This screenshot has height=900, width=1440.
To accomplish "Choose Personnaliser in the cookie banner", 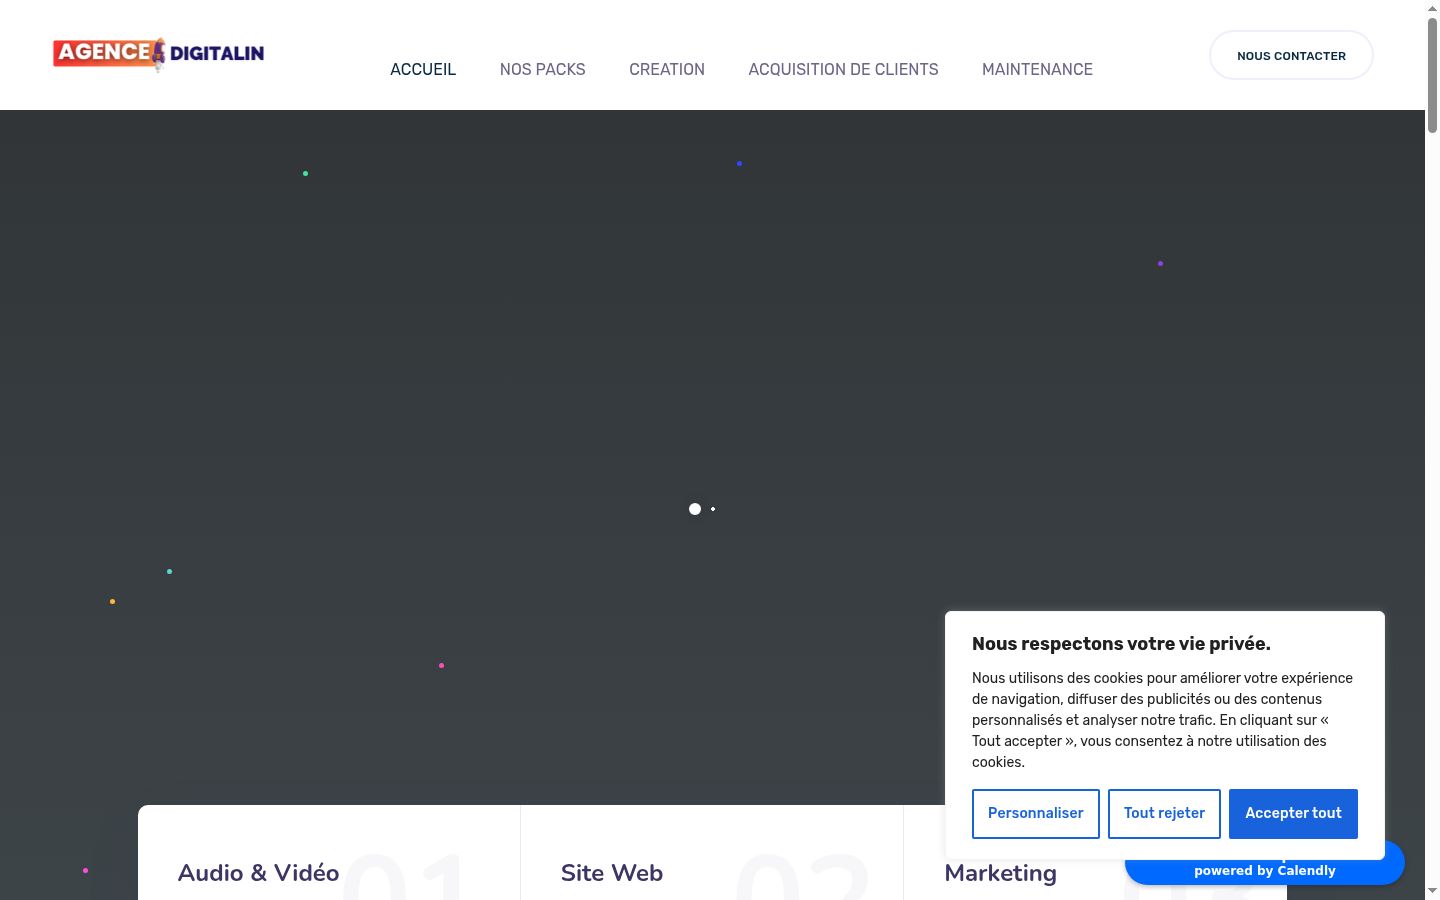I will click(1035, 813).
